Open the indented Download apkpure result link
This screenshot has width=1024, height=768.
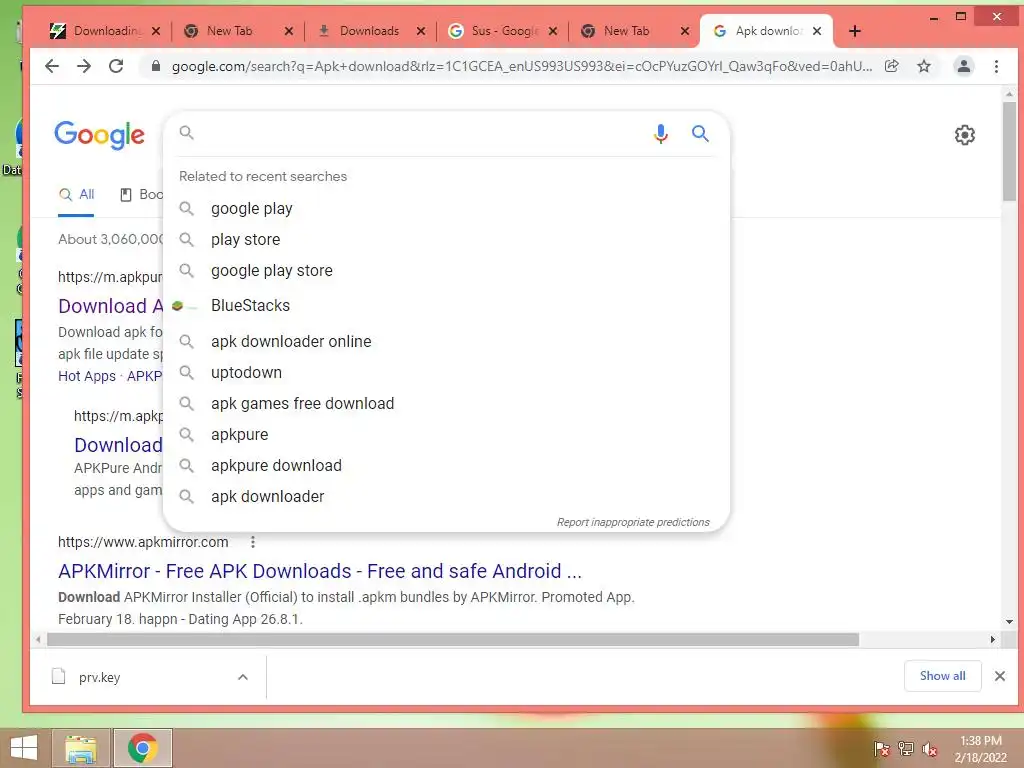[118, 445]
